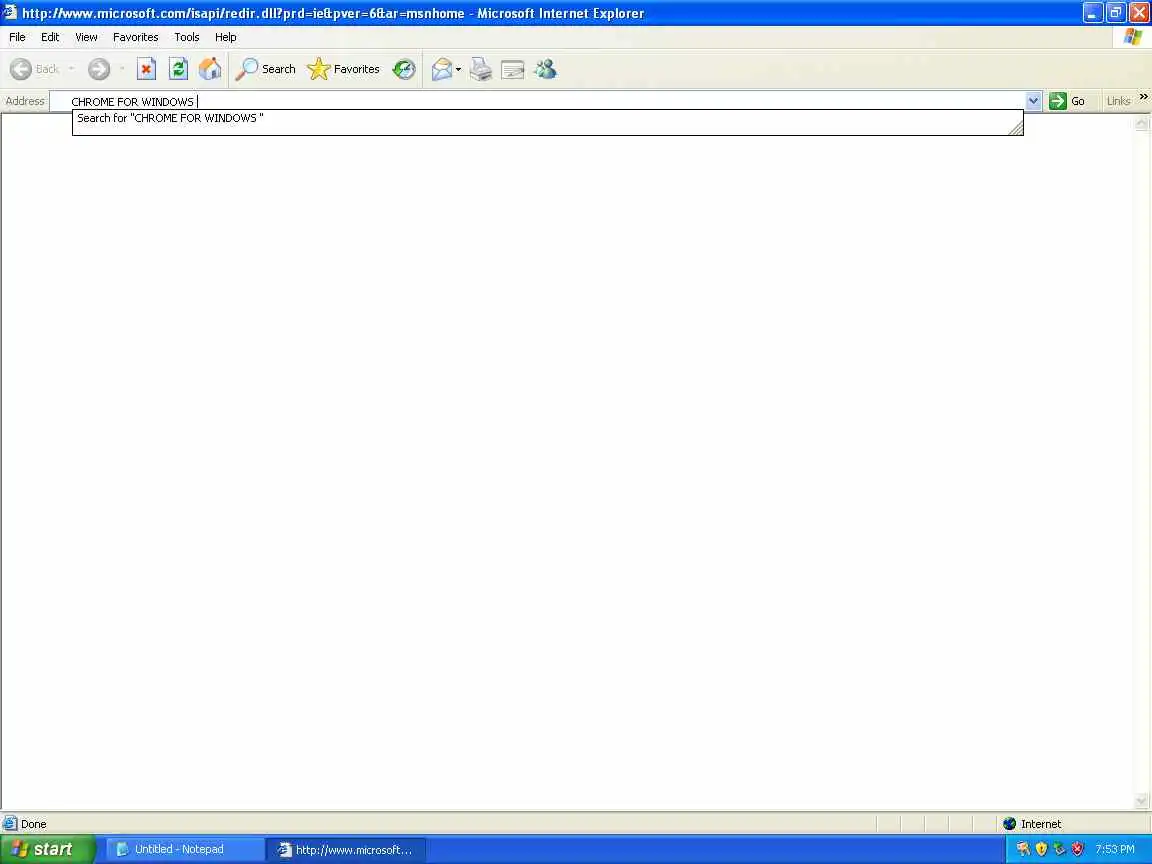Click the Internet security zone indicator
Viewport: 1152px width, 864px height.
(x=1033, y=824)
